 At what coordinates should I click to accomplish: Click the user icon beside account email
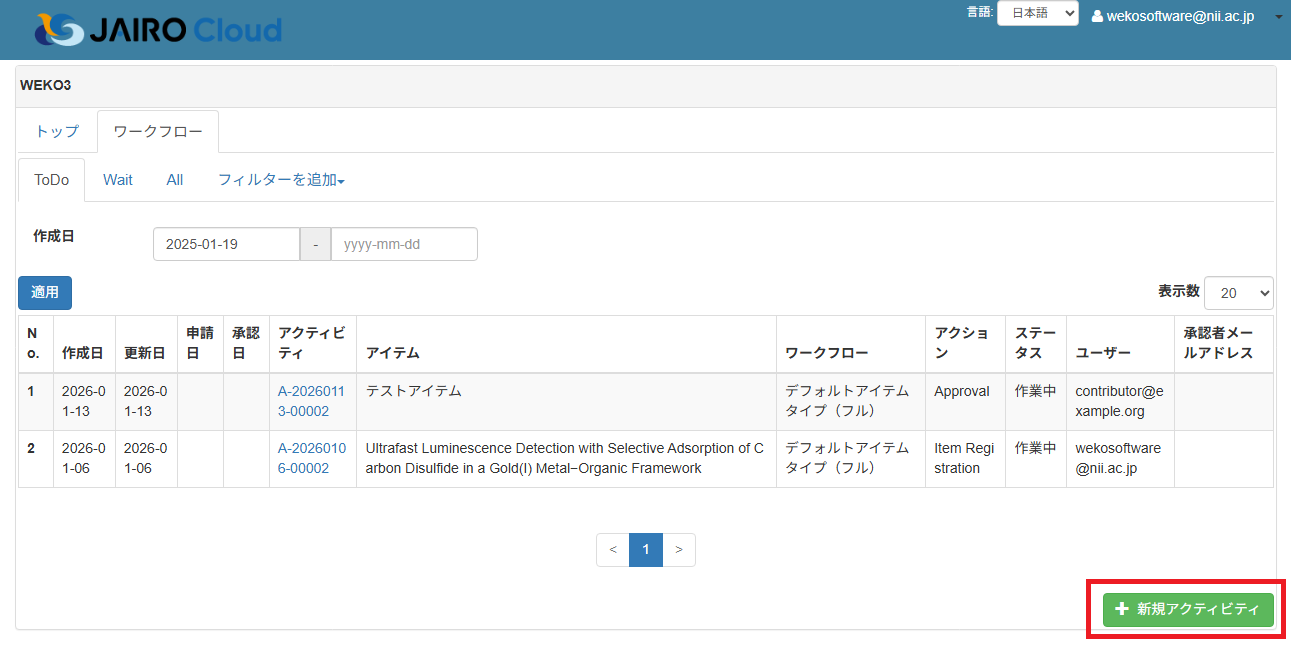click(x=1097, y=16)
